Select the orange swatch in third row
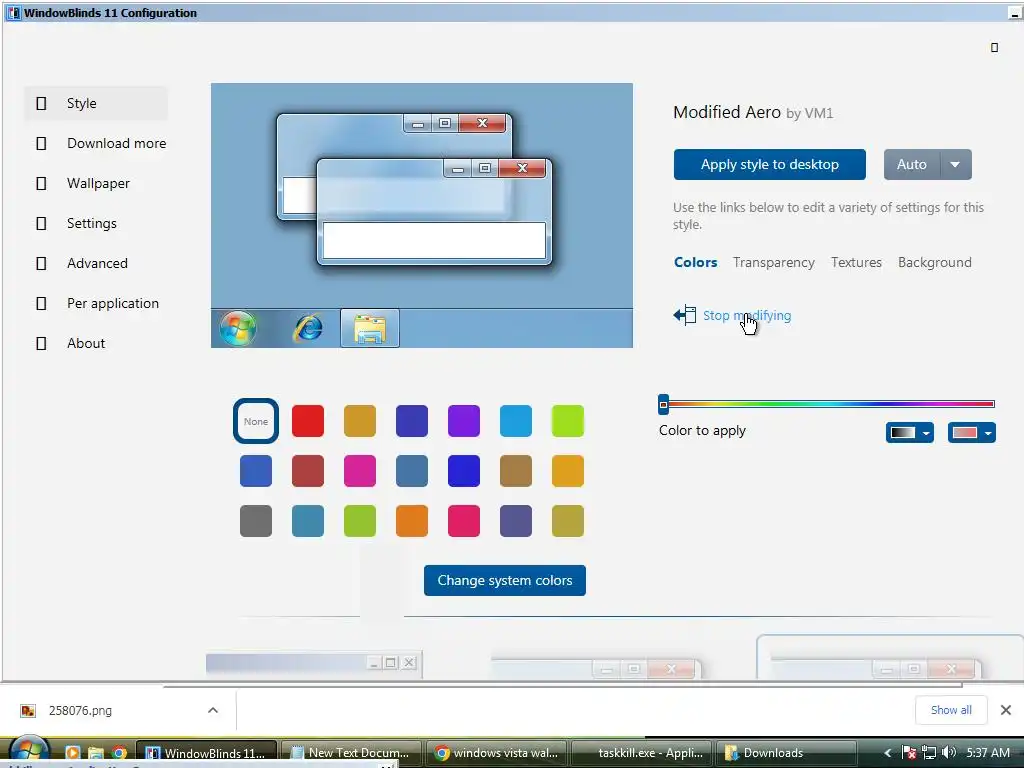Image resolution: width=1024 pixels, height=768 pixels. [412, 521]
